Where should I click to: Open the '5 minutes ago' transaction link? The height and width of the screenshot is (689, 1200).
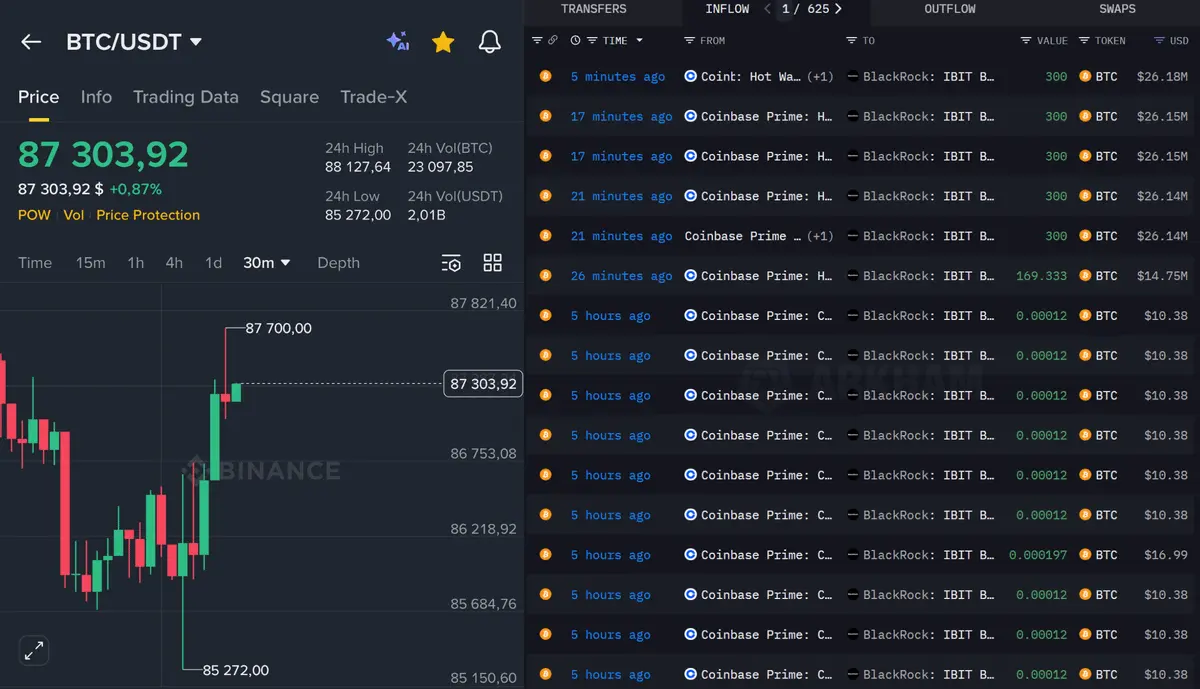618,77
